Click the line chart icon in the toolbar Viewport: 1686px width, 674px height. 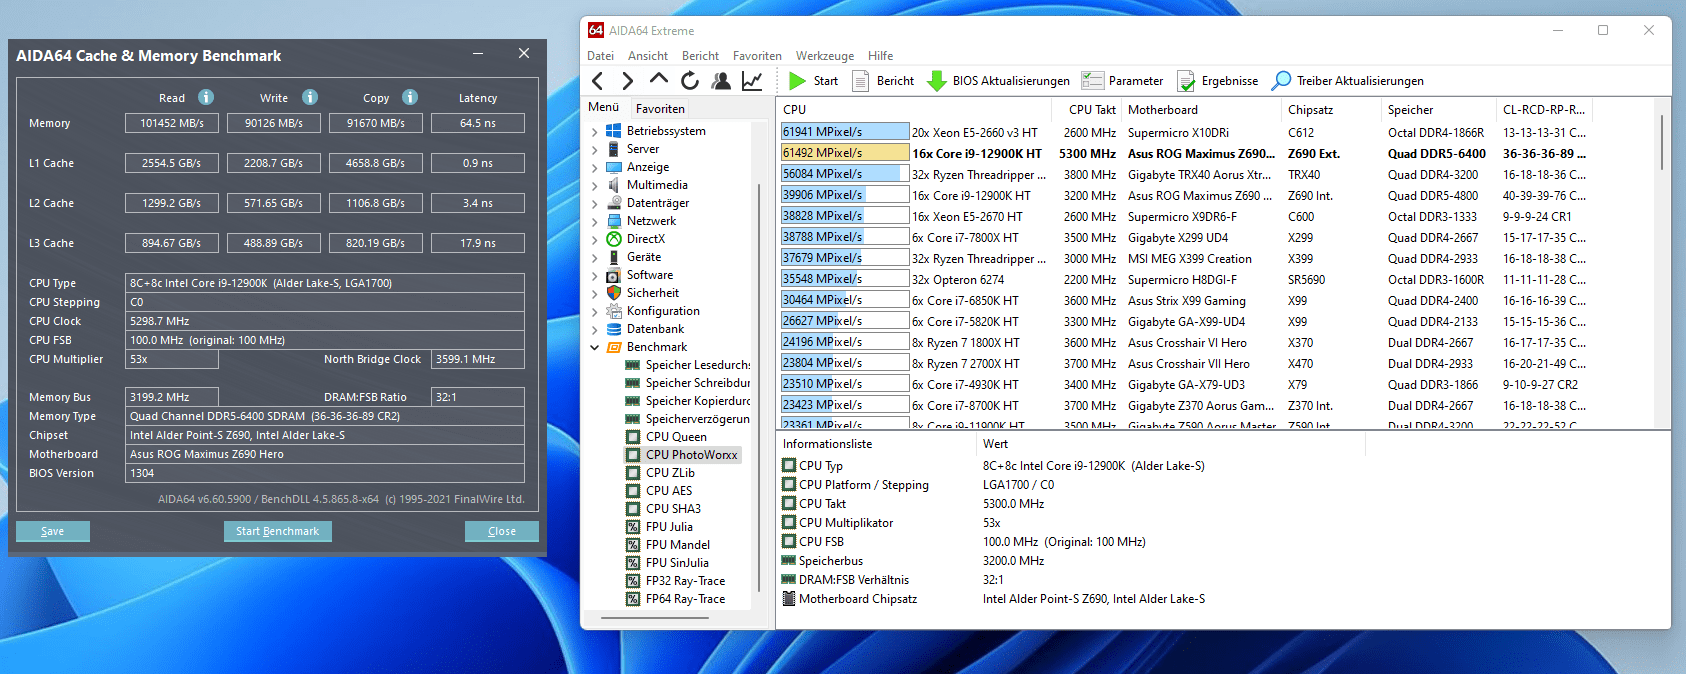coord(752,81)
